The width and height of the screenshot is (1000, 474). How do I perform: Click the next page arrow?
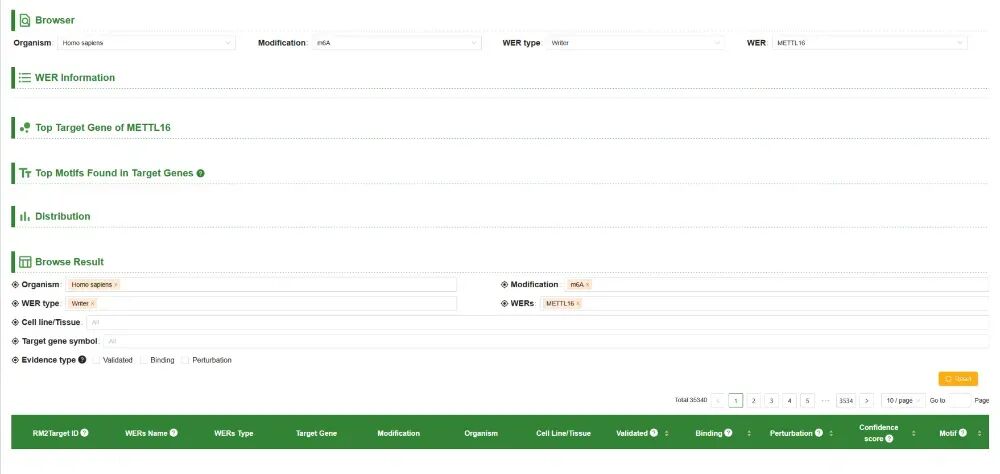(866, 401)
